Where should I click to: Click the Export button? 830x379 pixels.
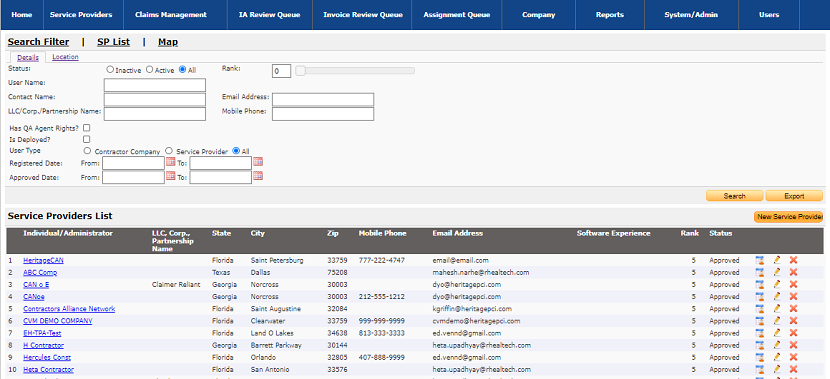tap(794, 196)
